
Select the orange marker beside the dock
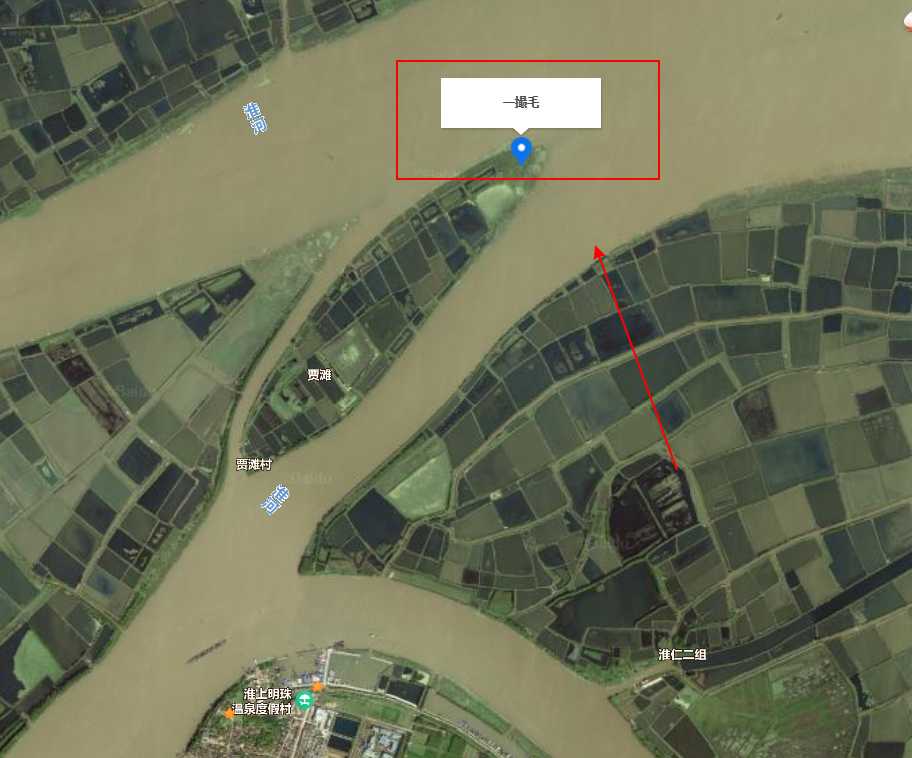317,686
